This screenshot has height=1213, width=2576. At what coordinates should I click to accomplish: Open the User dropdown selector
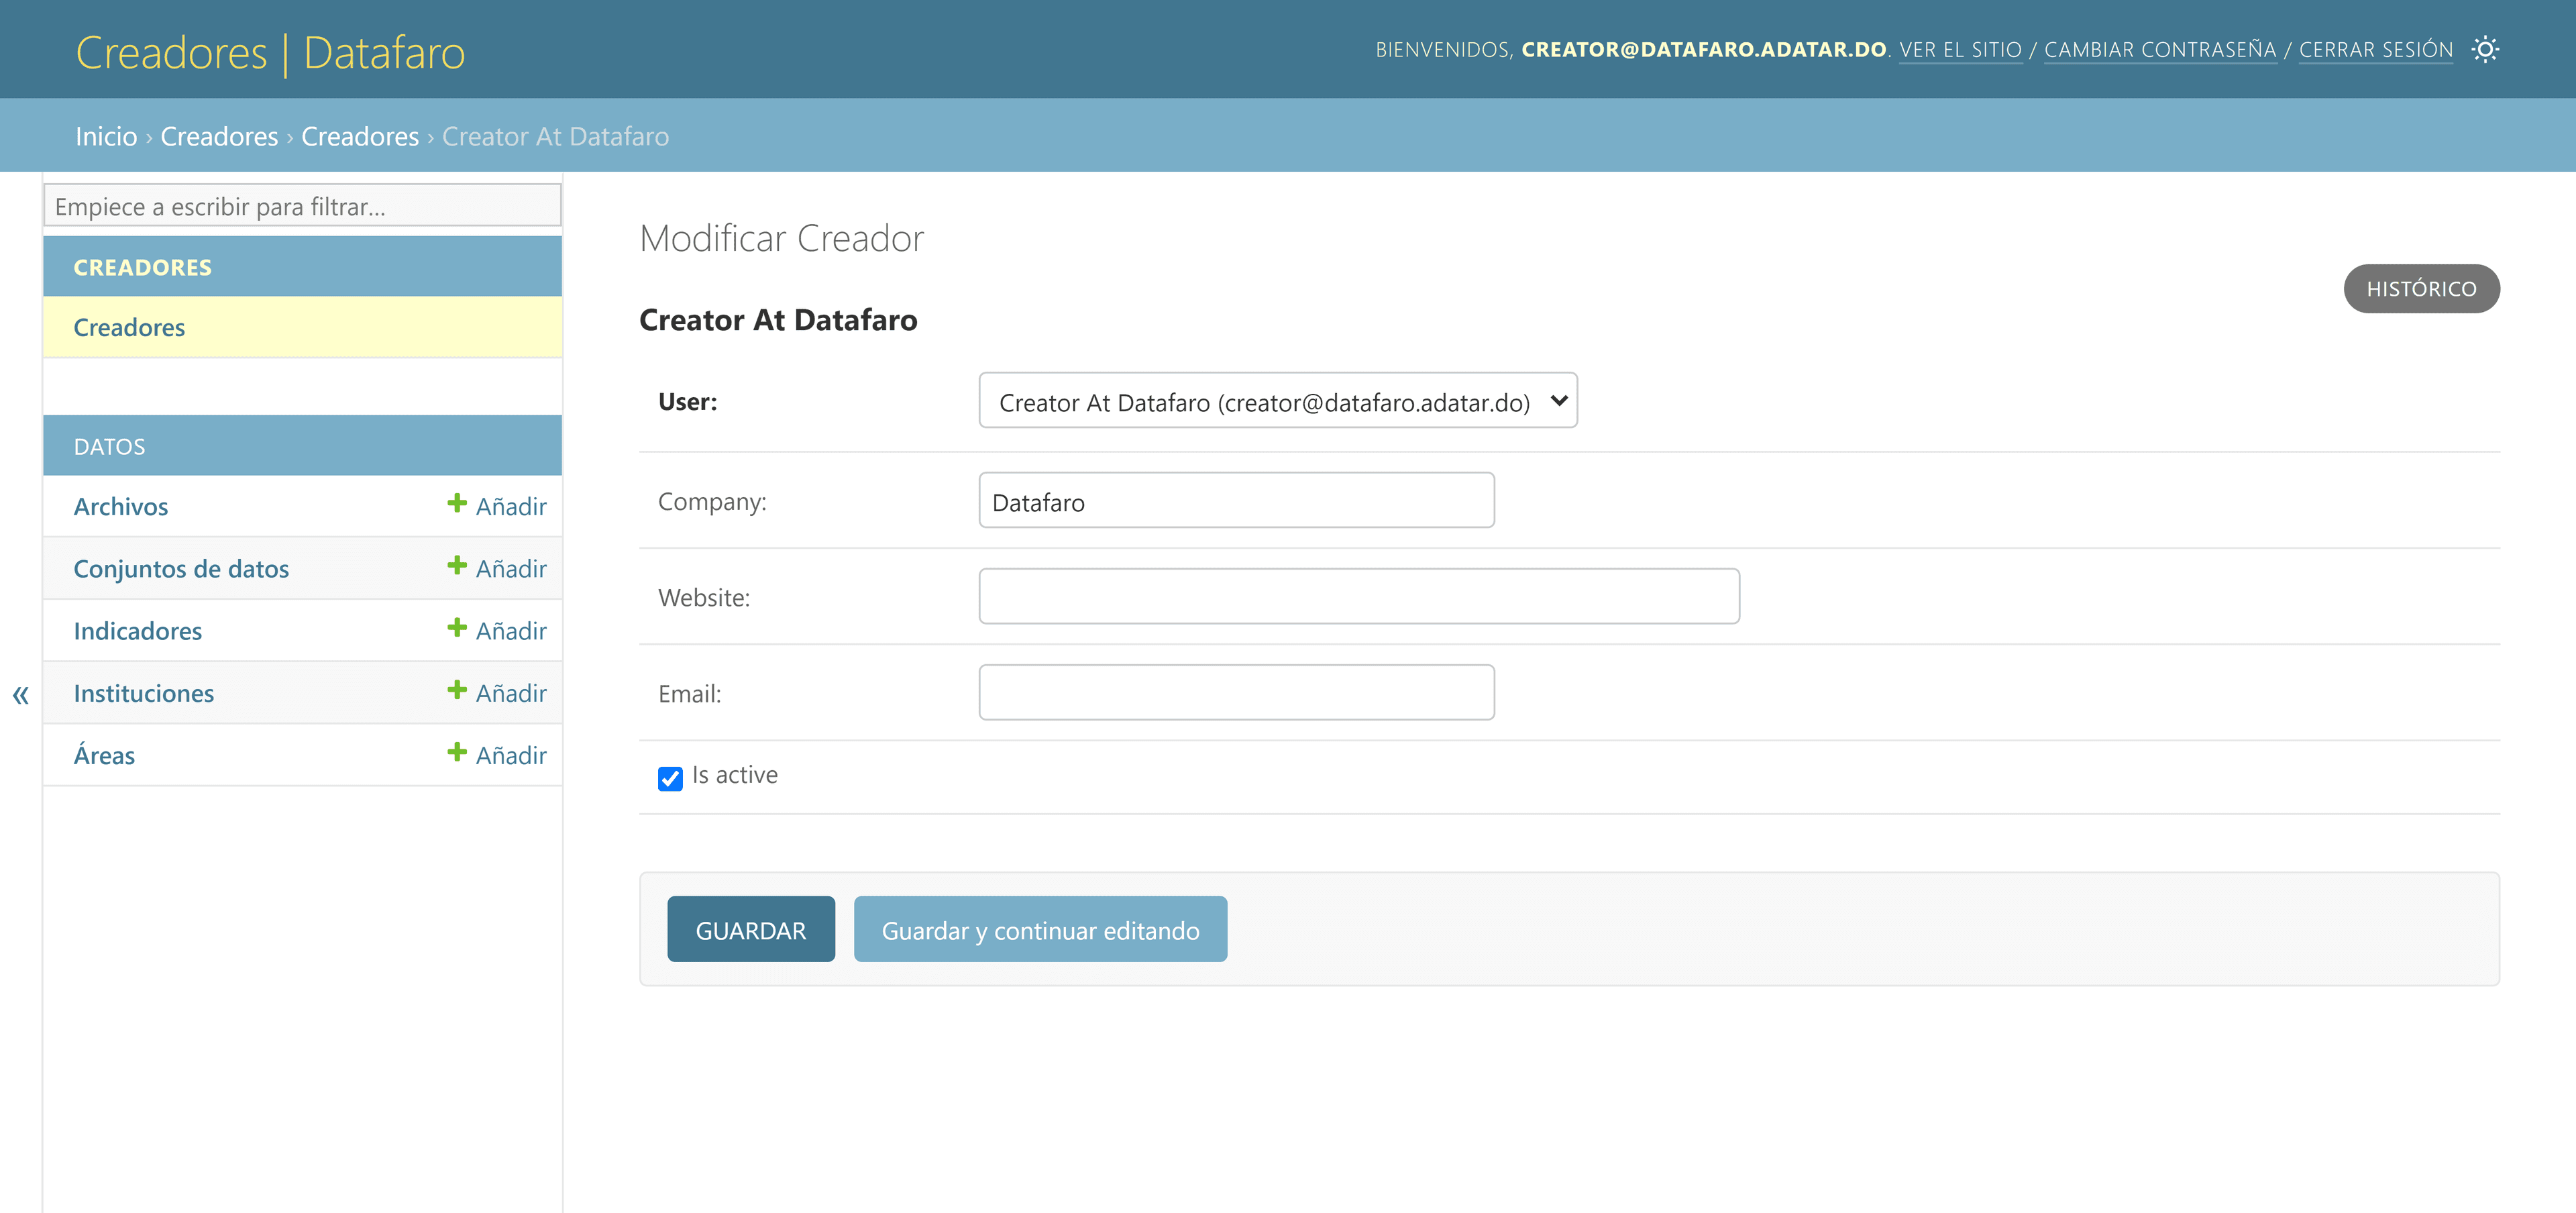(1277, 401)
